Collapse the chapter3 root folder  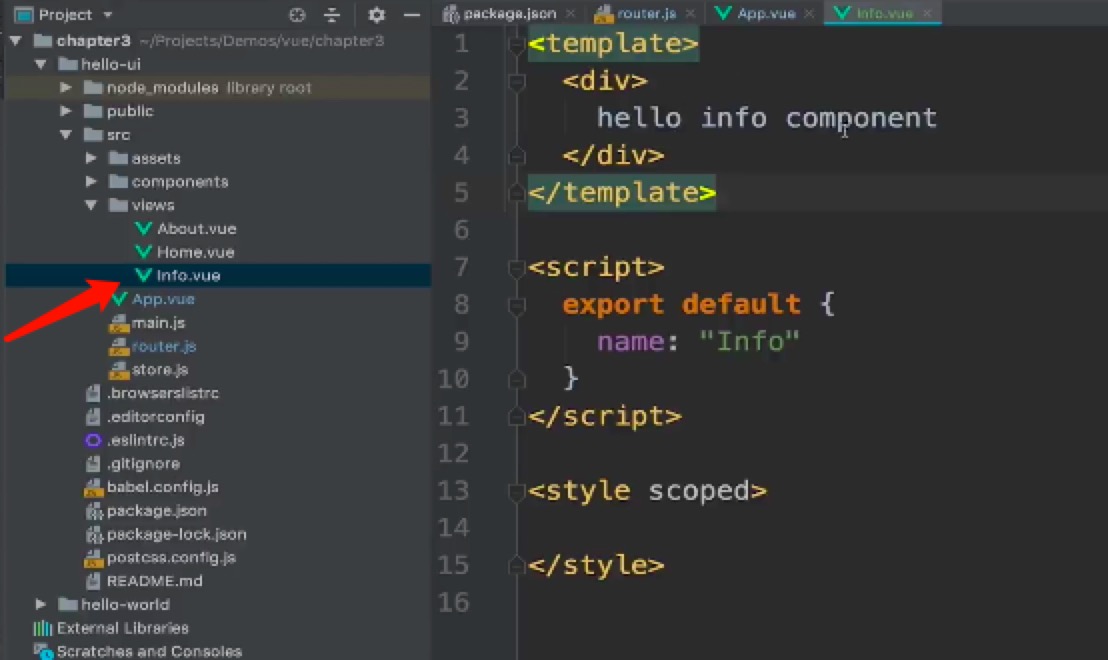tap(16, 41)
